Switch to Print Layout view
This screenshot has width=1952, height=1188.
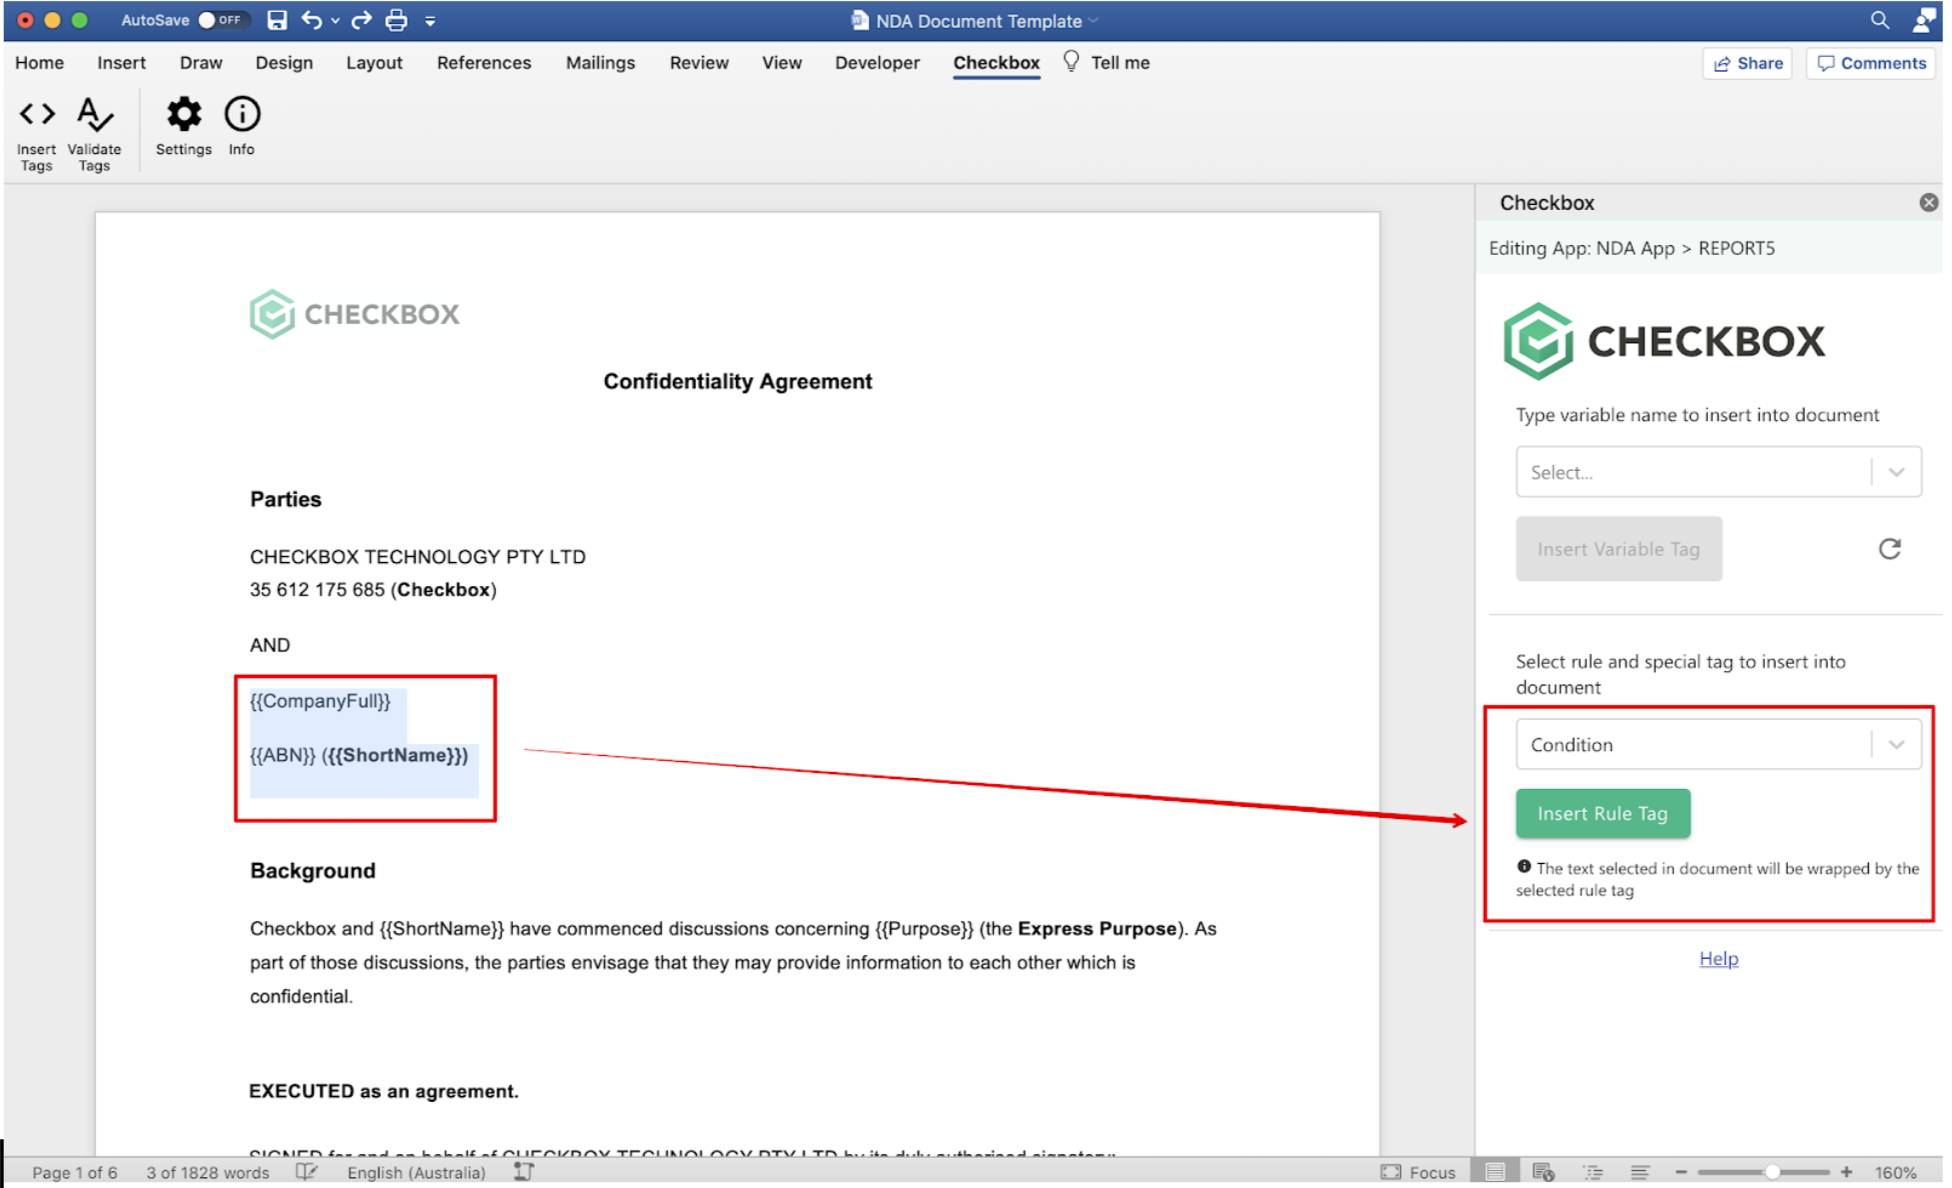coord(1495,1172)
